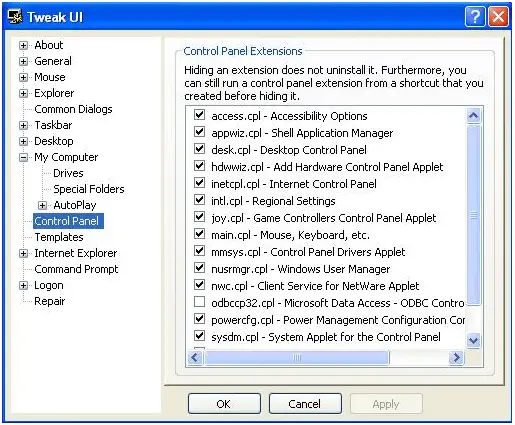Select Internet Explorer in the tree
The image size is (515, 425).
click(76, 253)
